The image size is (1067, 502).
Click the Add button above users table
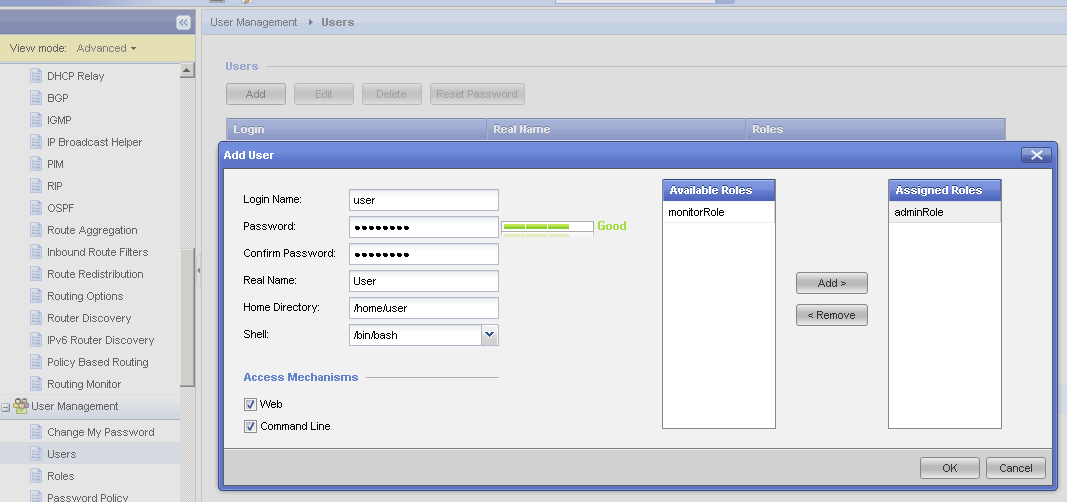point(255,94)
